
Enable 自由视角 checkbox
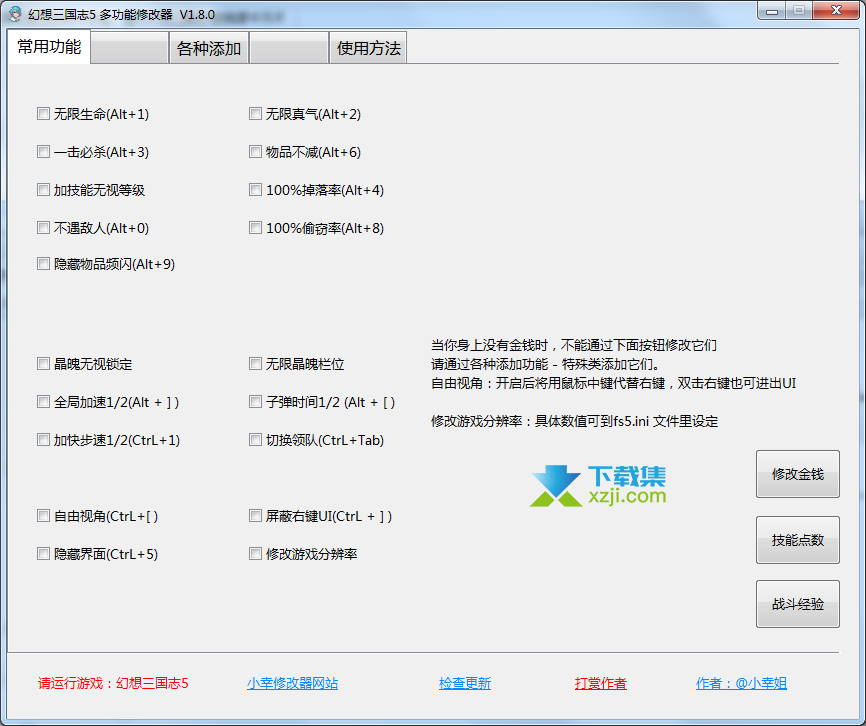point(43,516)
